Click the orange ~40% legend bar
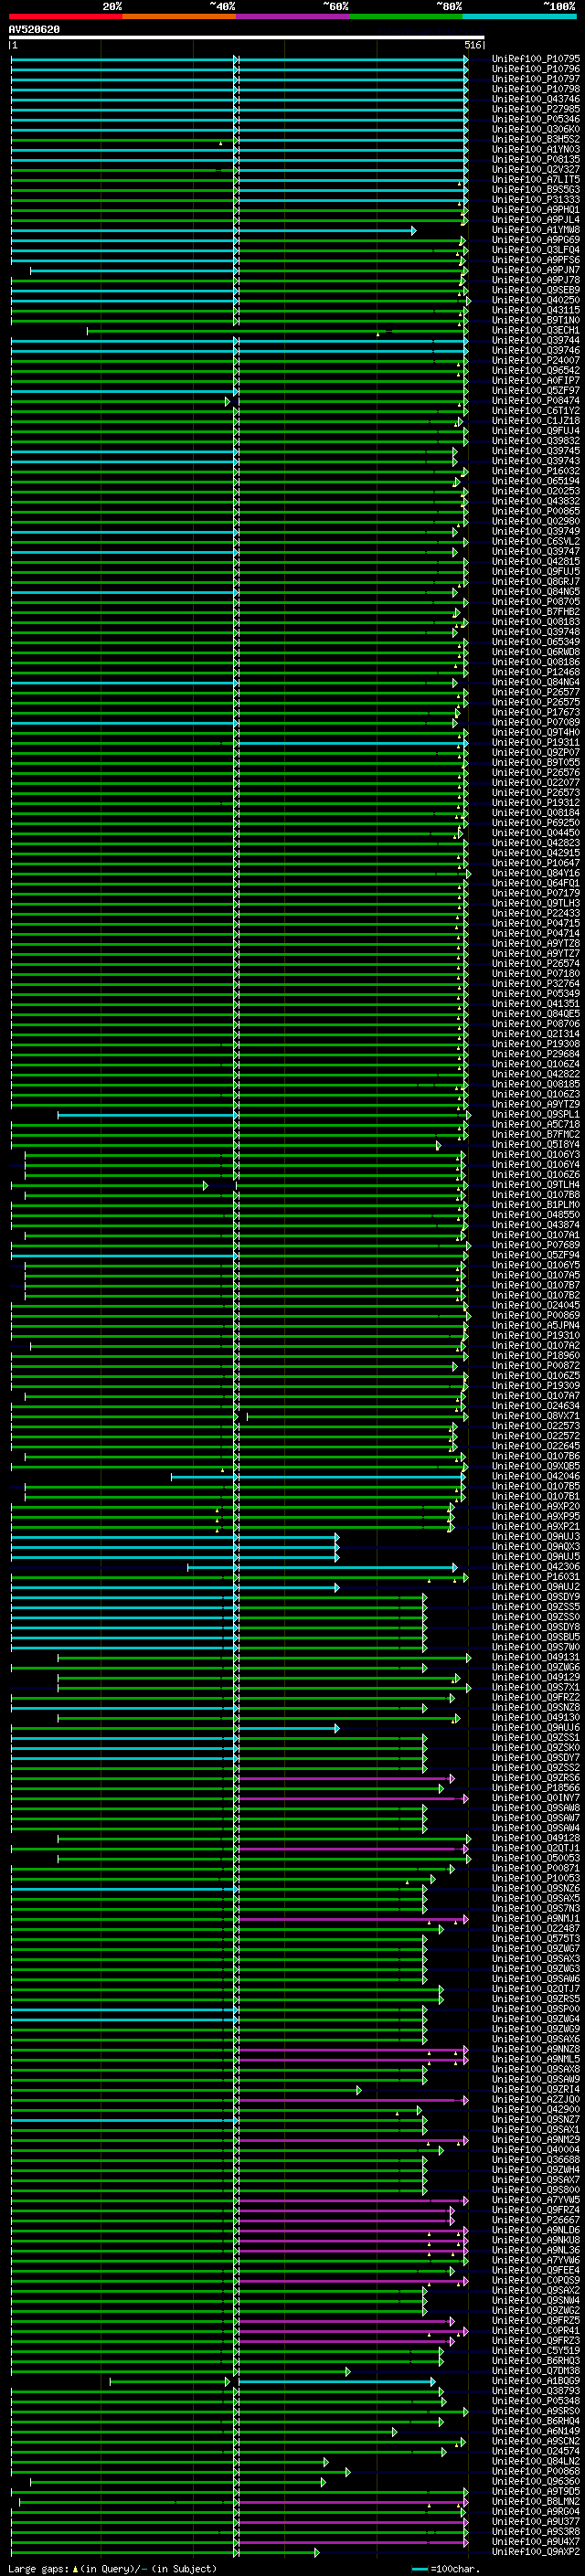585x2576 pixels. pyautogui.click(x=179, y=17)
